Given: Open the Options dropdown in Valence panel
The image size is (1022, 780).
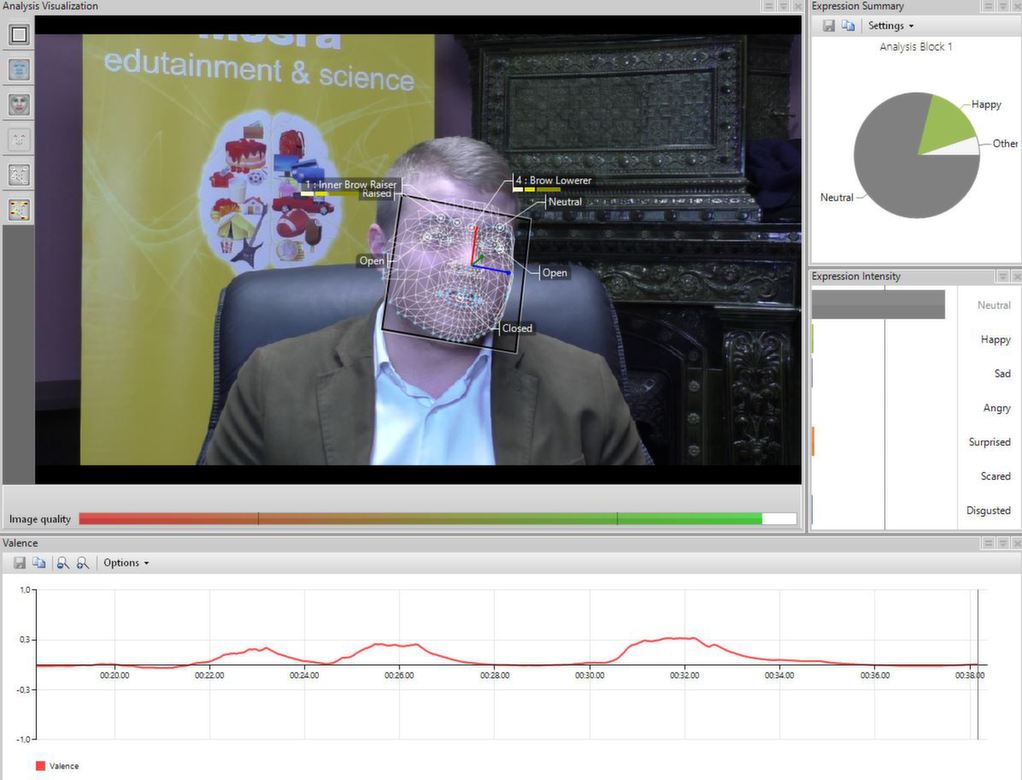Looking at the screenshot, I should (126, 563).
